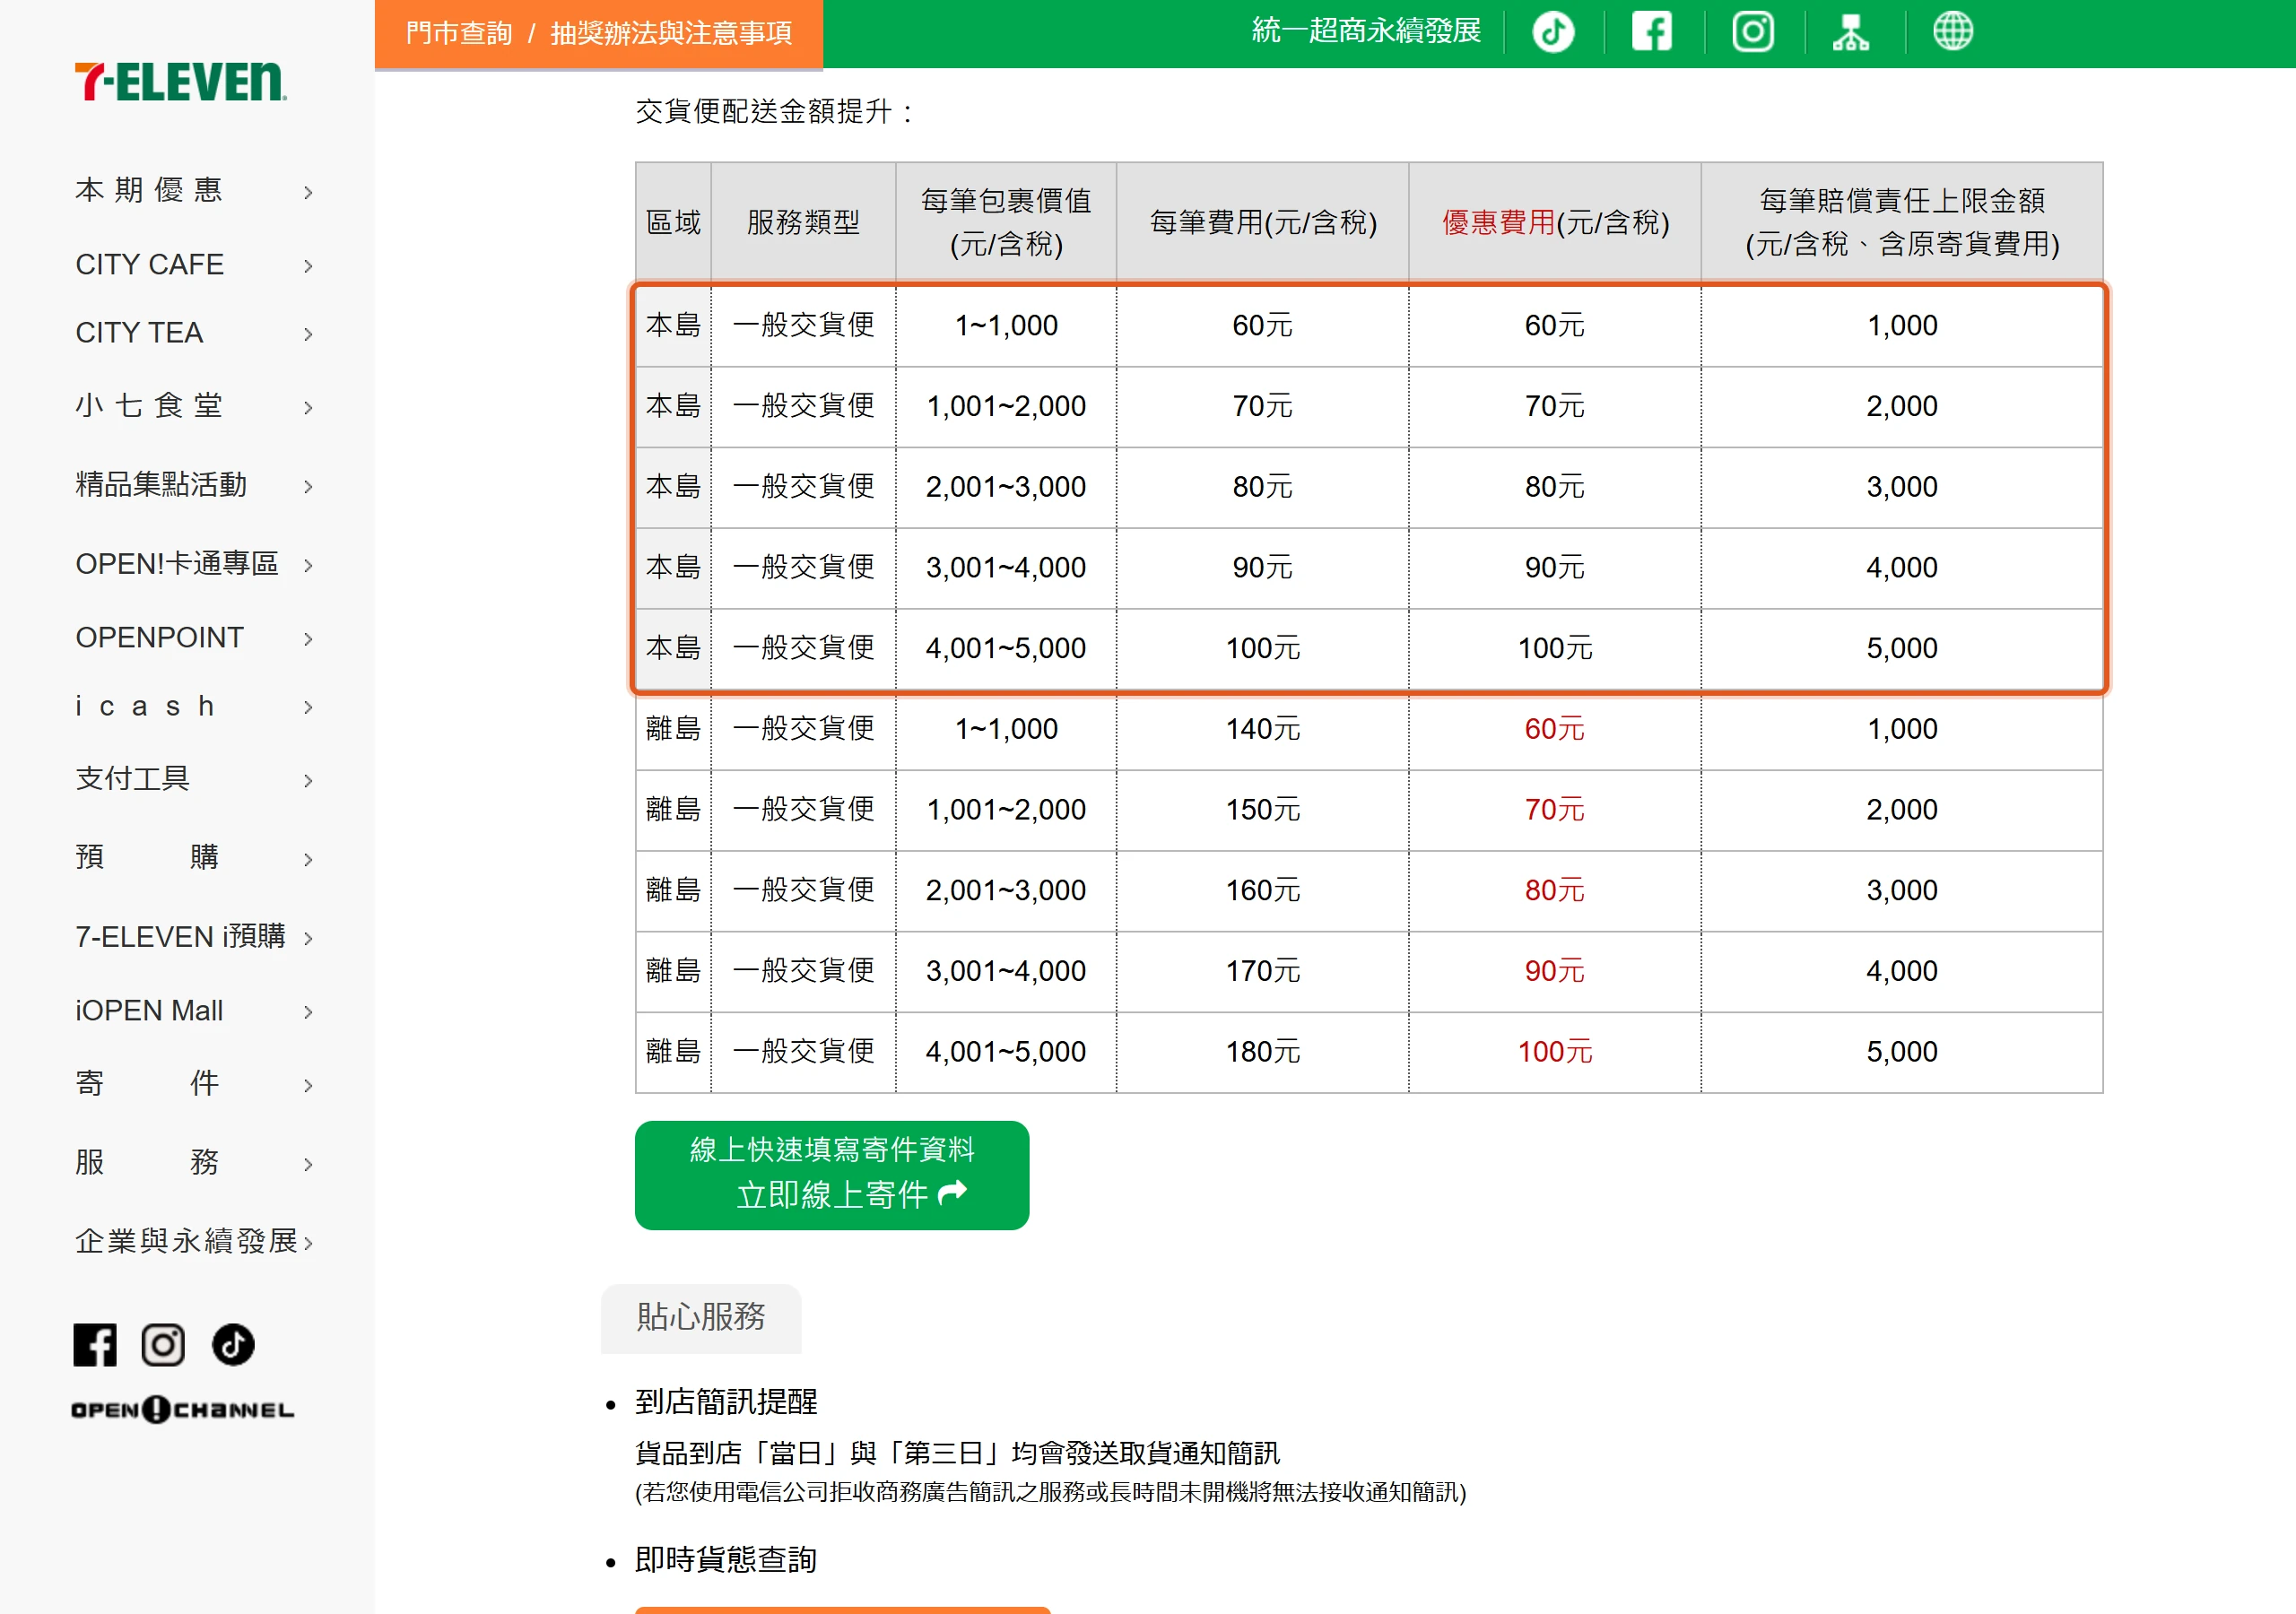This screenshot has height=1614, width=2296.
Task: Click the 抽獎辦法與注意事項 link
Action: [671, 33]
